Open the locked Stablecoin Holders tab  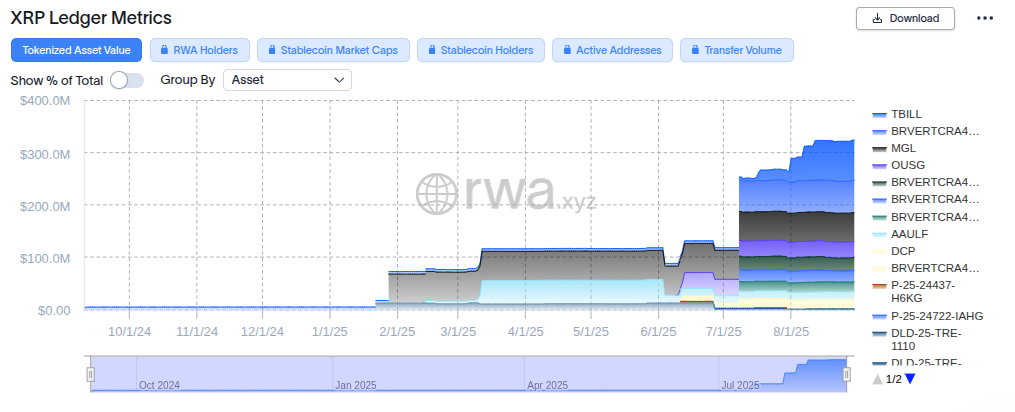coord(481,50)
